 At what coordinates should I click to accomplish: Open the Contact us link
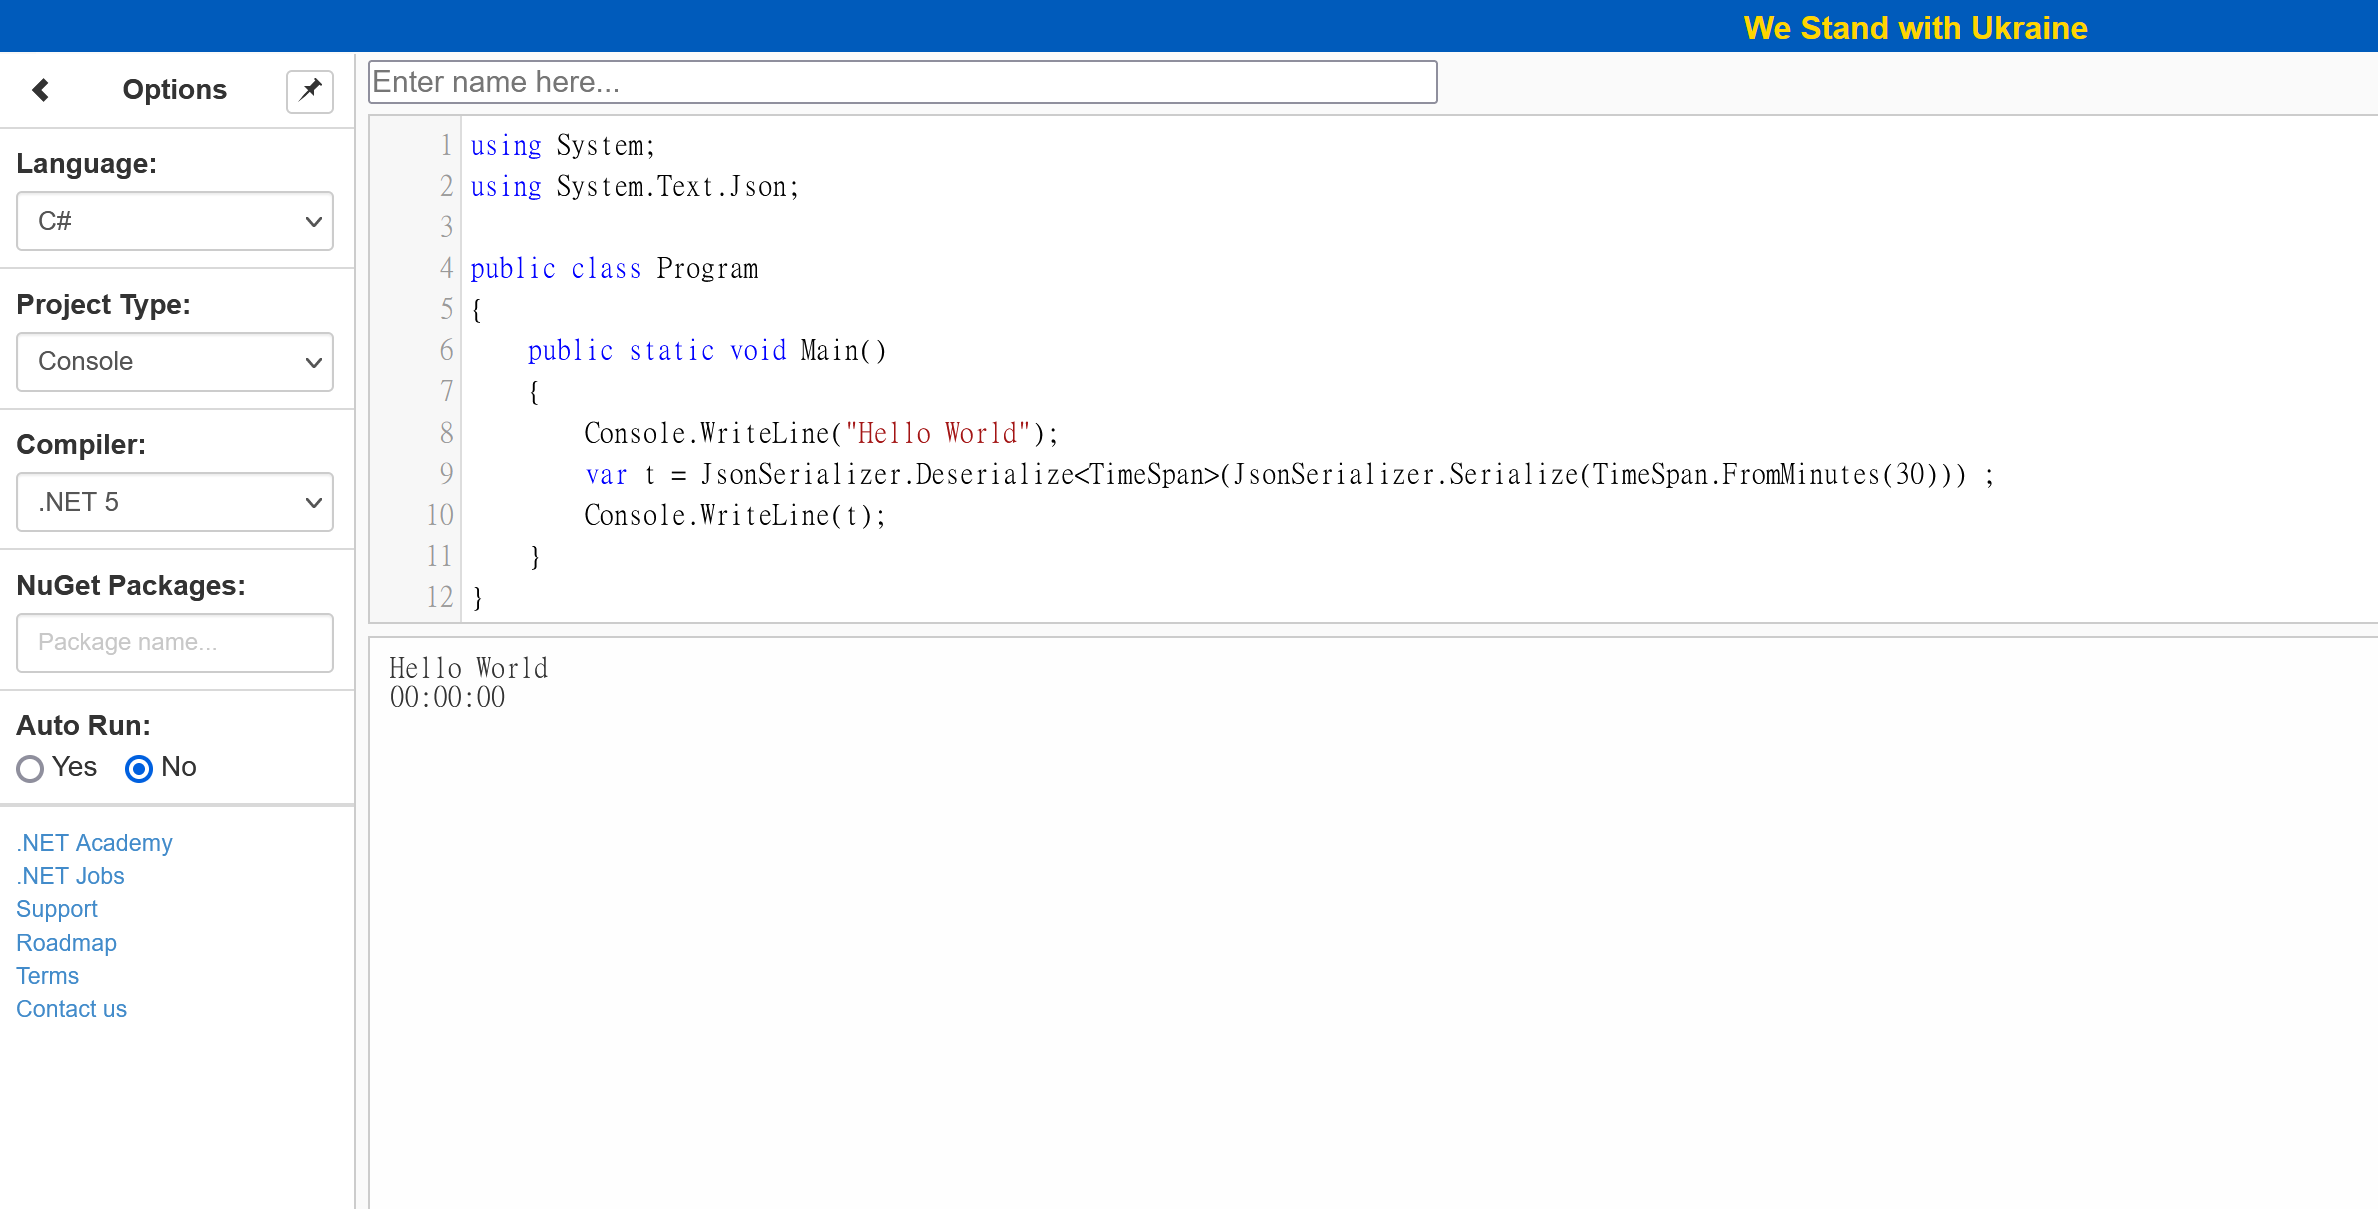coord(71,1009)
